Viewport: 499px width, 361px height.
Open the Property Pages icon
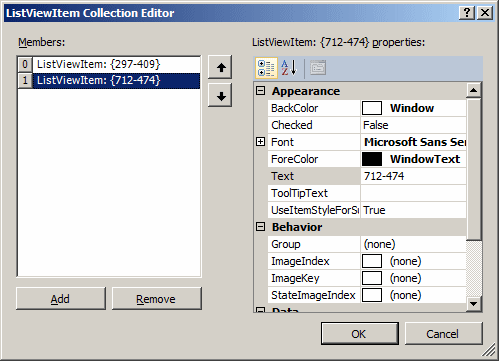pos(318,68)
